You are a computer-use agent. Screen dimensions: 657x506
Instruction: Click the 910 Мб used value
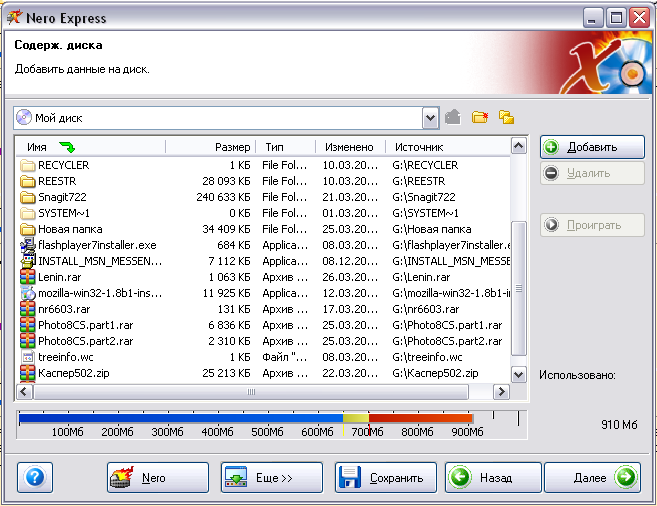pyautogui.click(x=619, y=425)
